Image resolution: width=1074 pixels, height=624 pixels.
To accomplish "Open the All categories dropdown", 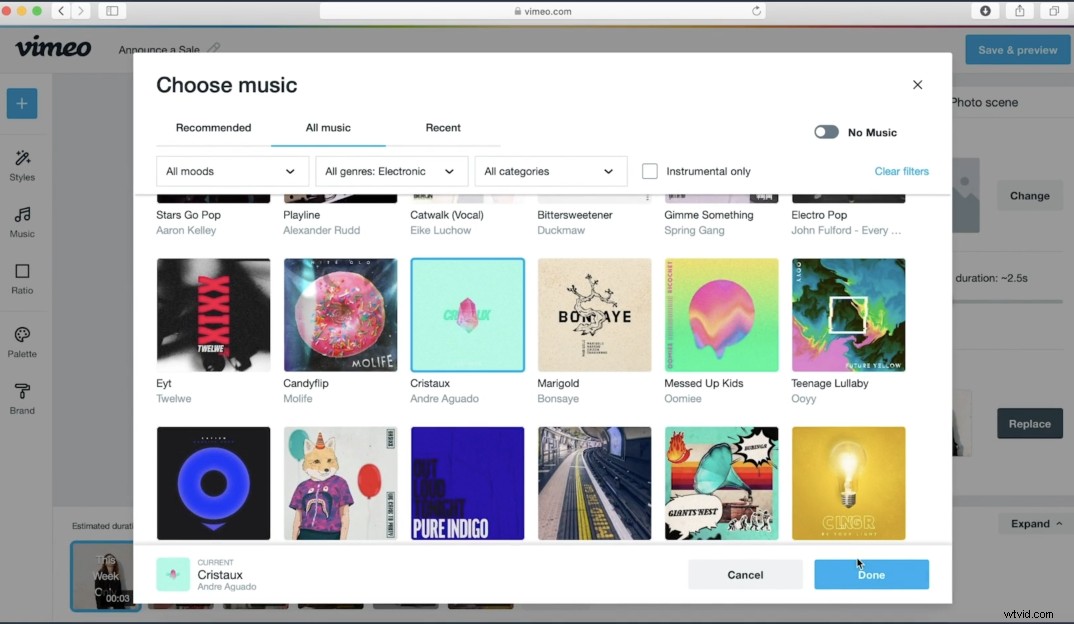I will click(x=551, y=171).
